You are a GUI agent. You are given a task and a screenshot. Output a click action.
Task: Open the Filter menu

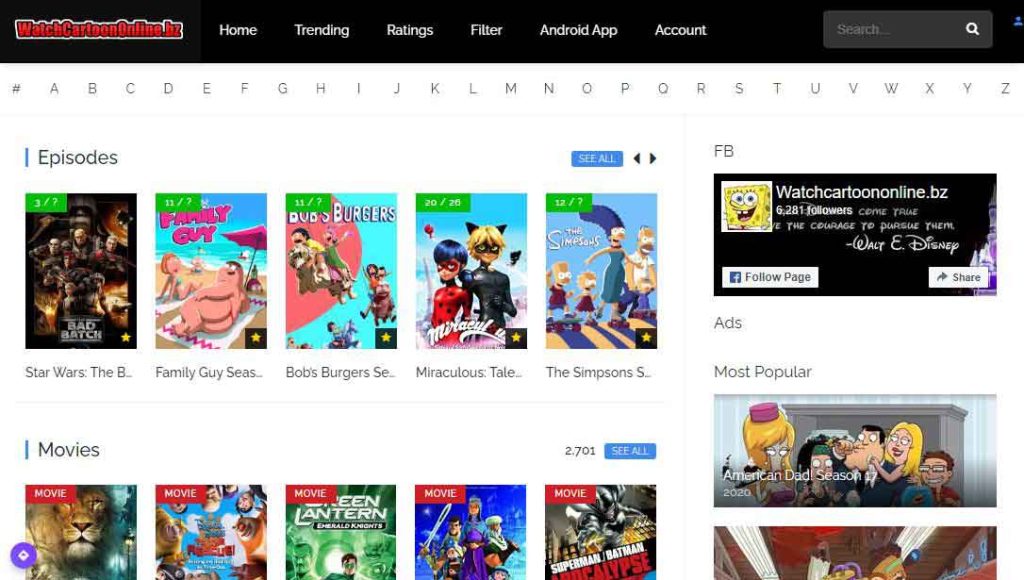tap(486, 30)
